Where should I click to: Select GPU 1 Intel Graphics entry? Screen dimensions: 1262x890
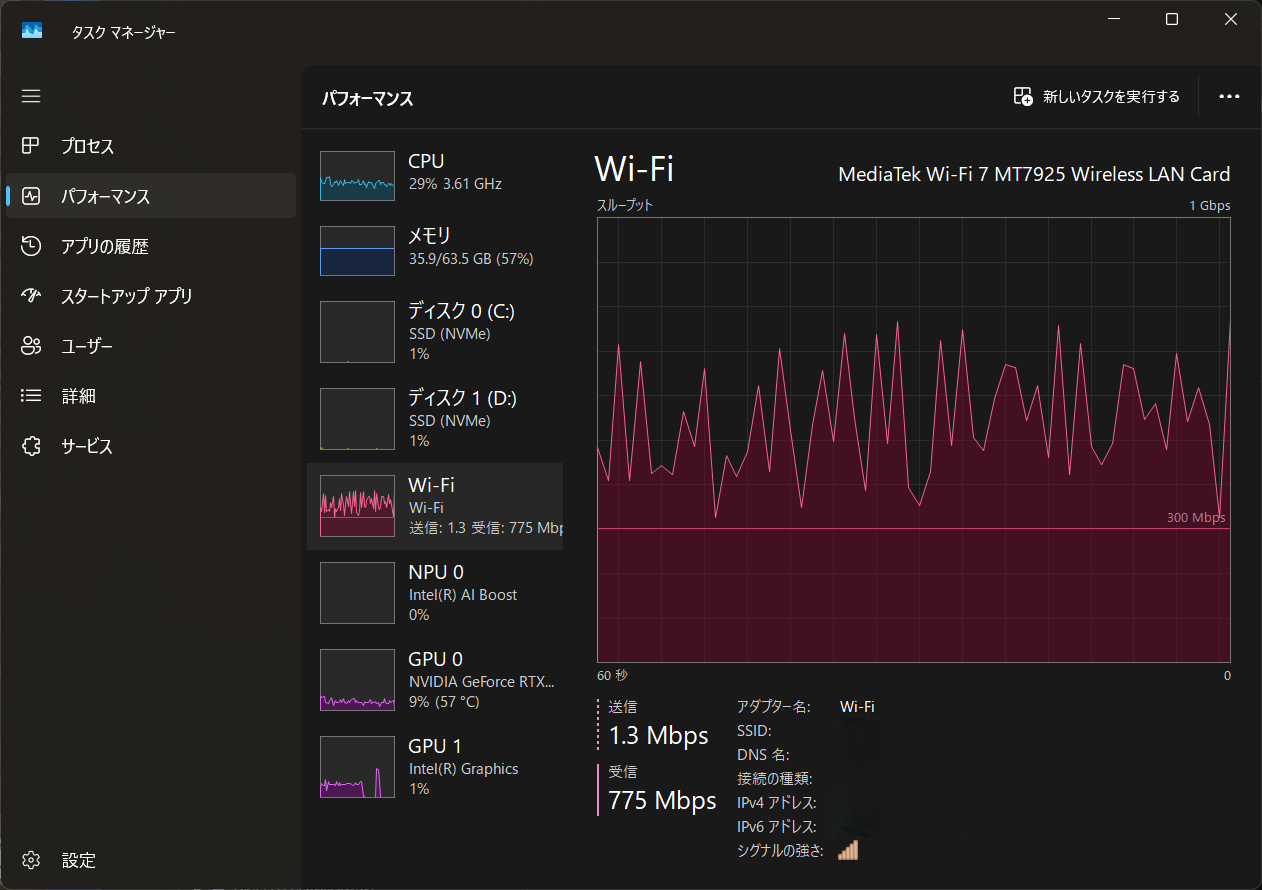[x=435, y=767]
